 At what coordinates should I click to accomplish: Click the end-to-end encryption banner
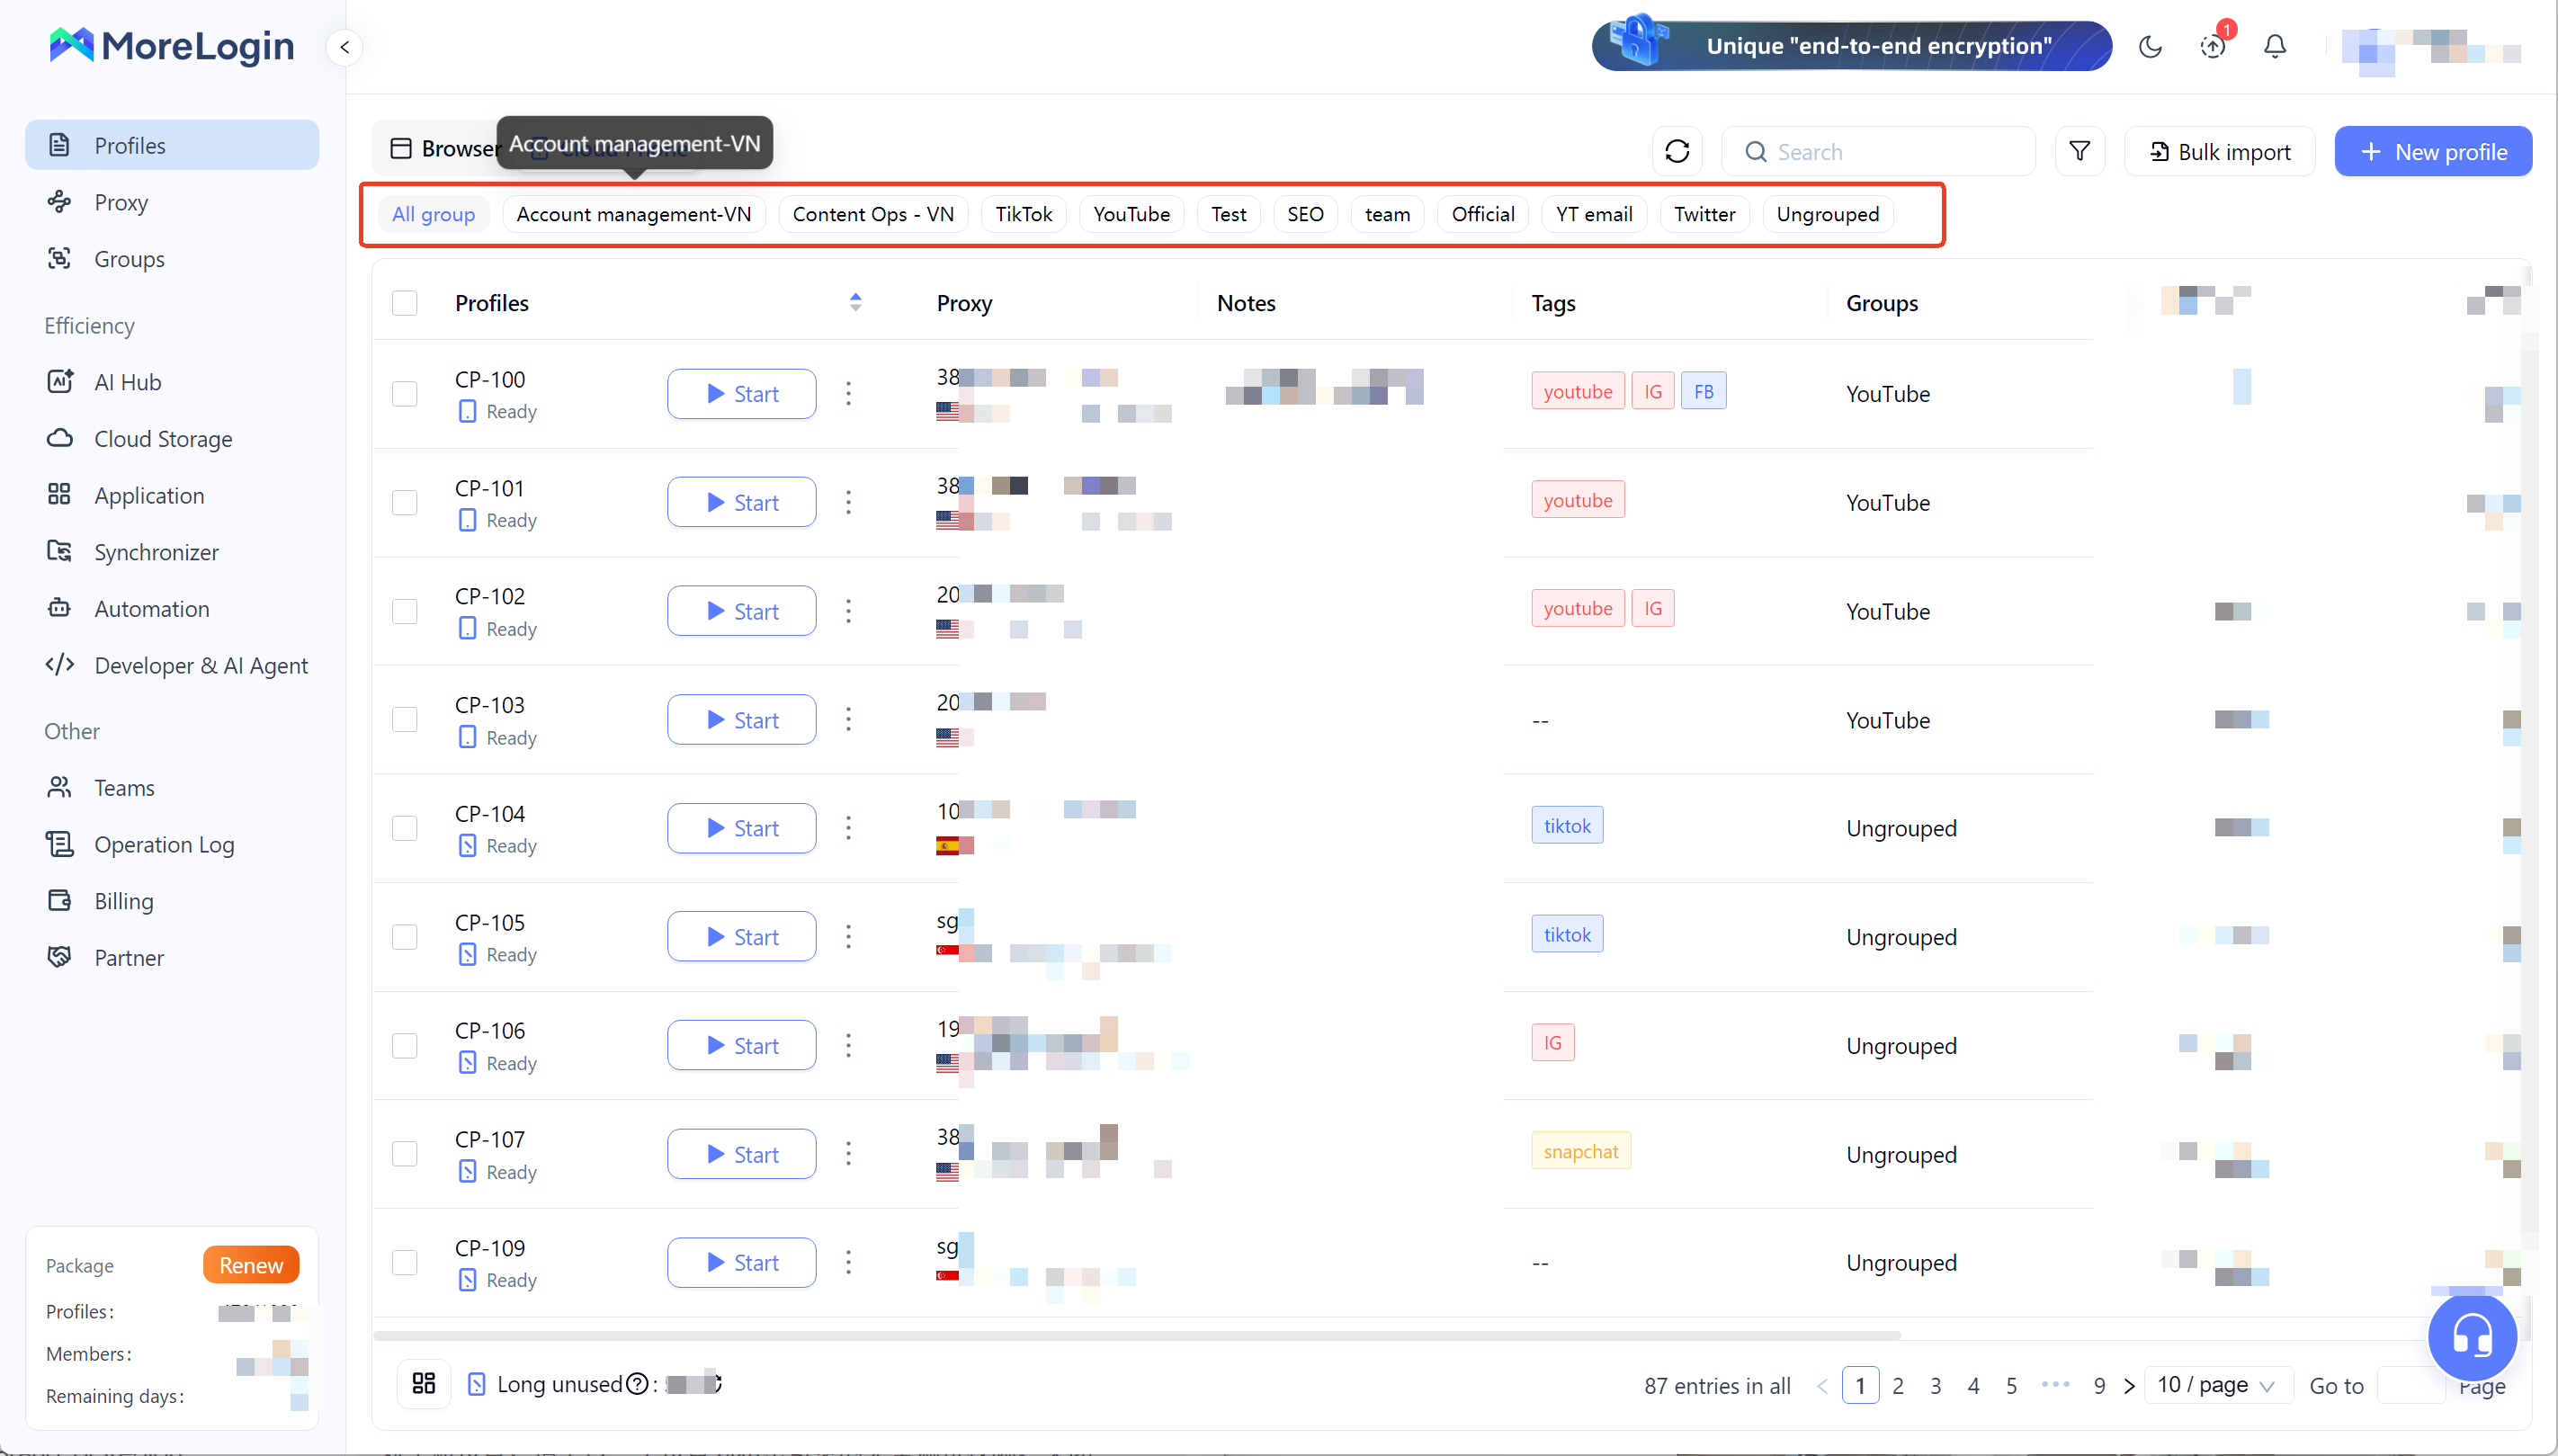pyautogui.click(x=1852, y=46)
